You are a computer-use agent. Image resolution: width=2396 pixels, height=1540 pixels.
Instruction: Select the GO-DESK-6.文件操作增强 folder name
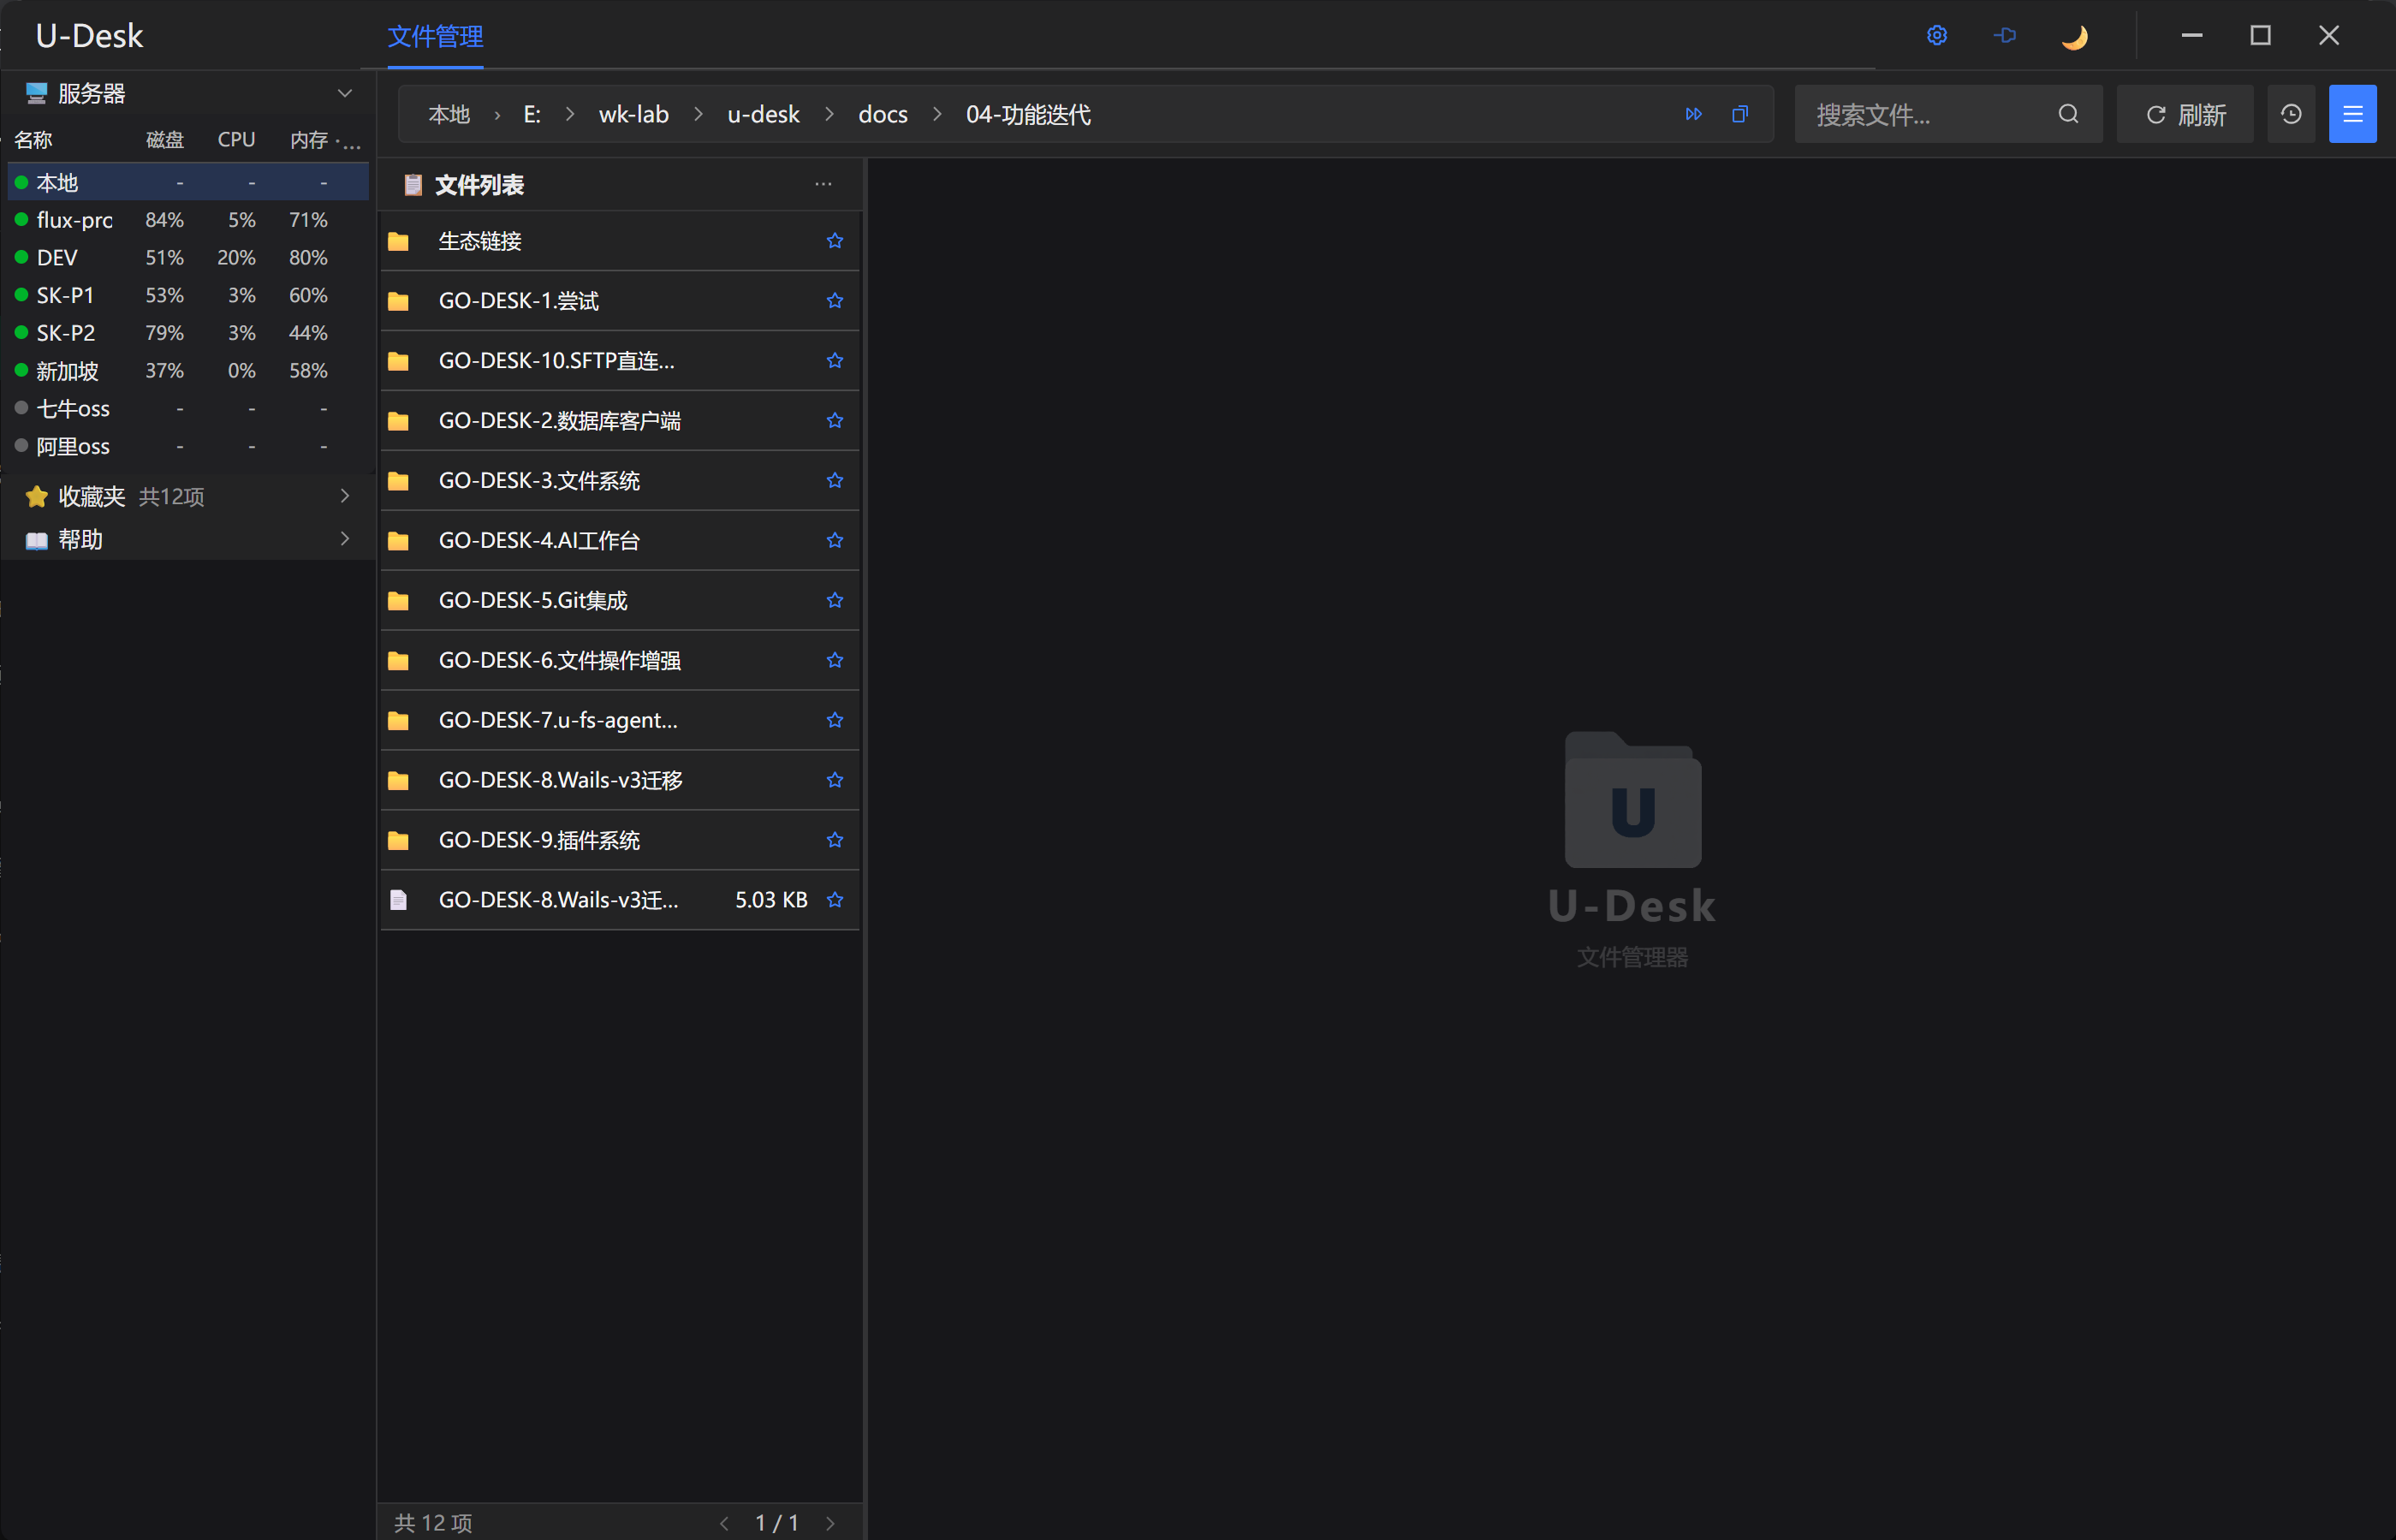560,661
